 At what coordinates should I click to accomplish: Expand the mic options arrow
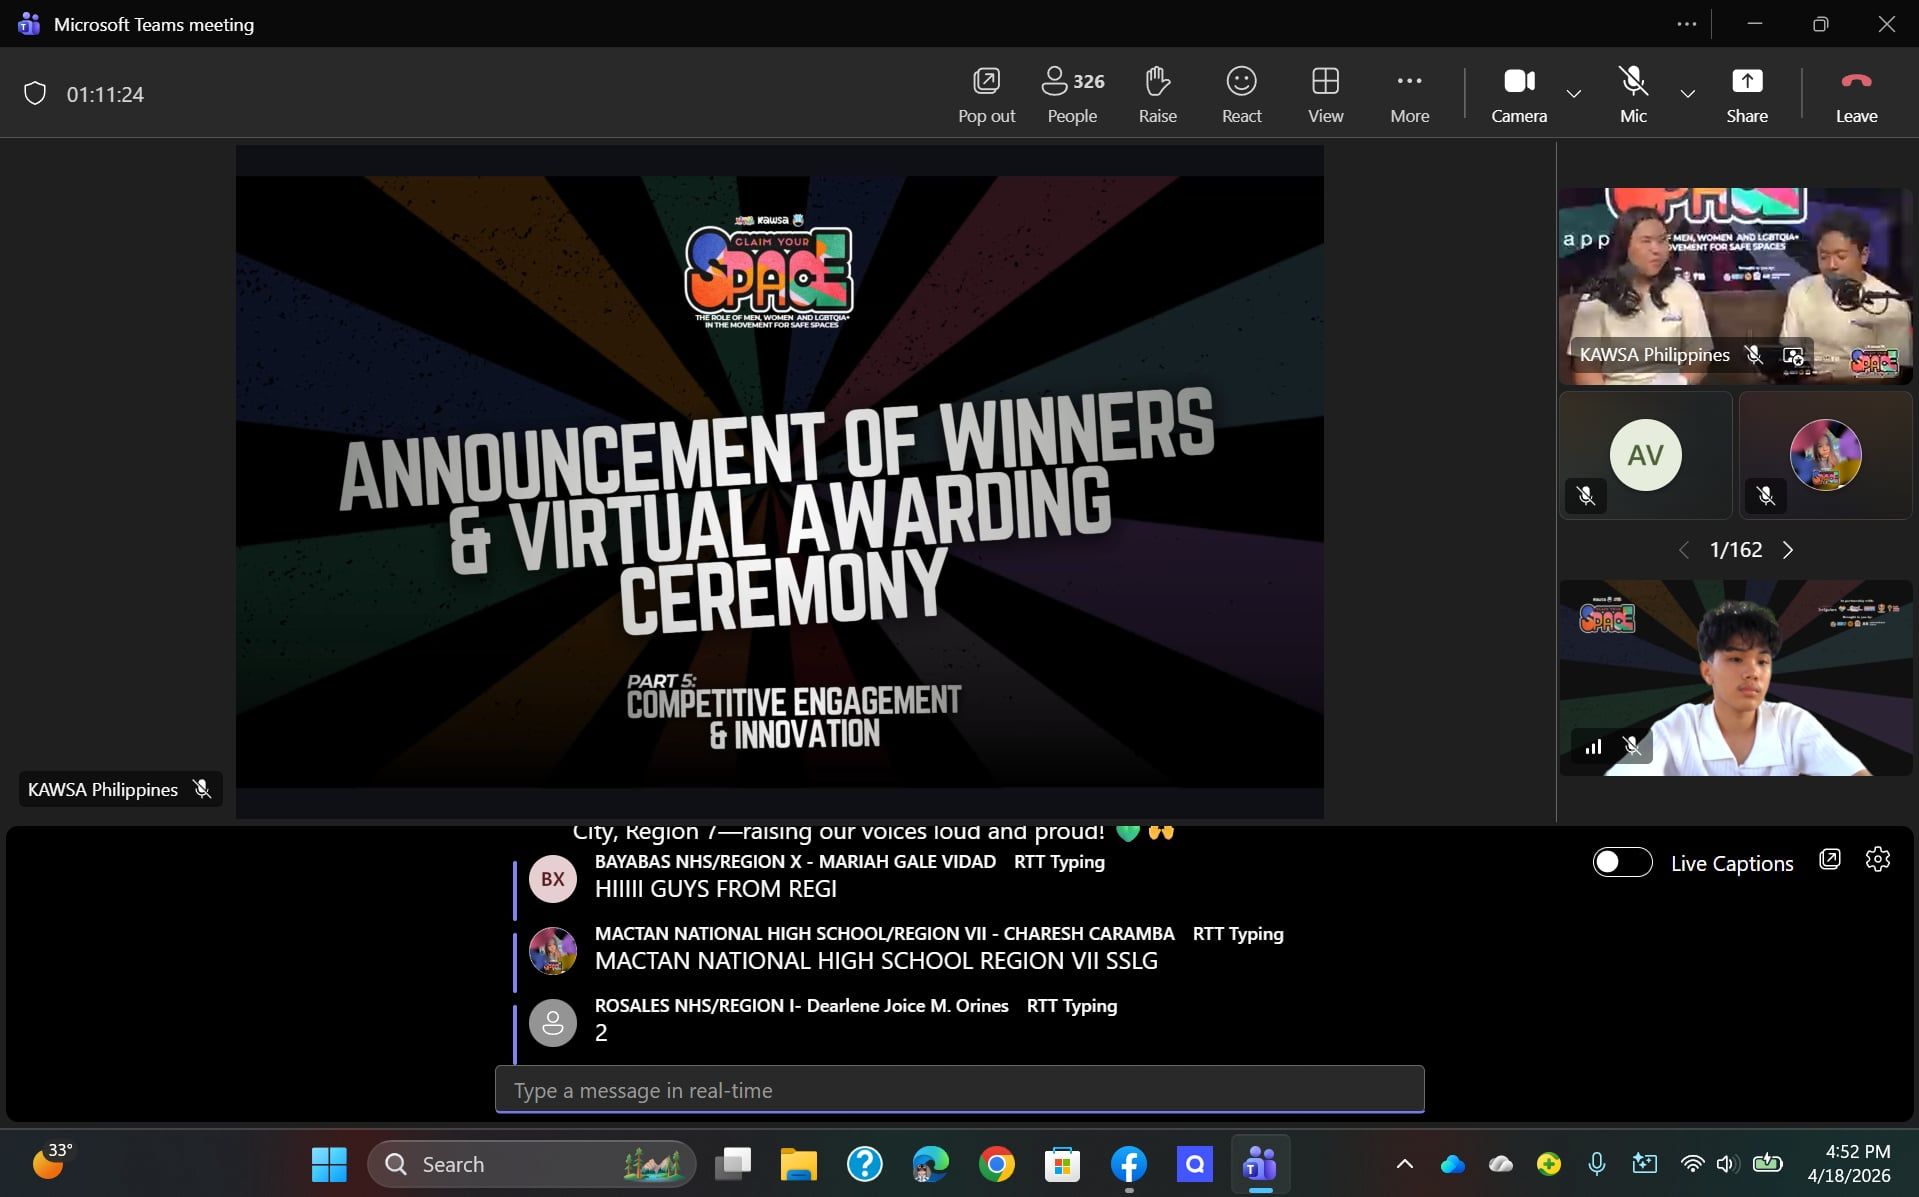[1688, 94]
